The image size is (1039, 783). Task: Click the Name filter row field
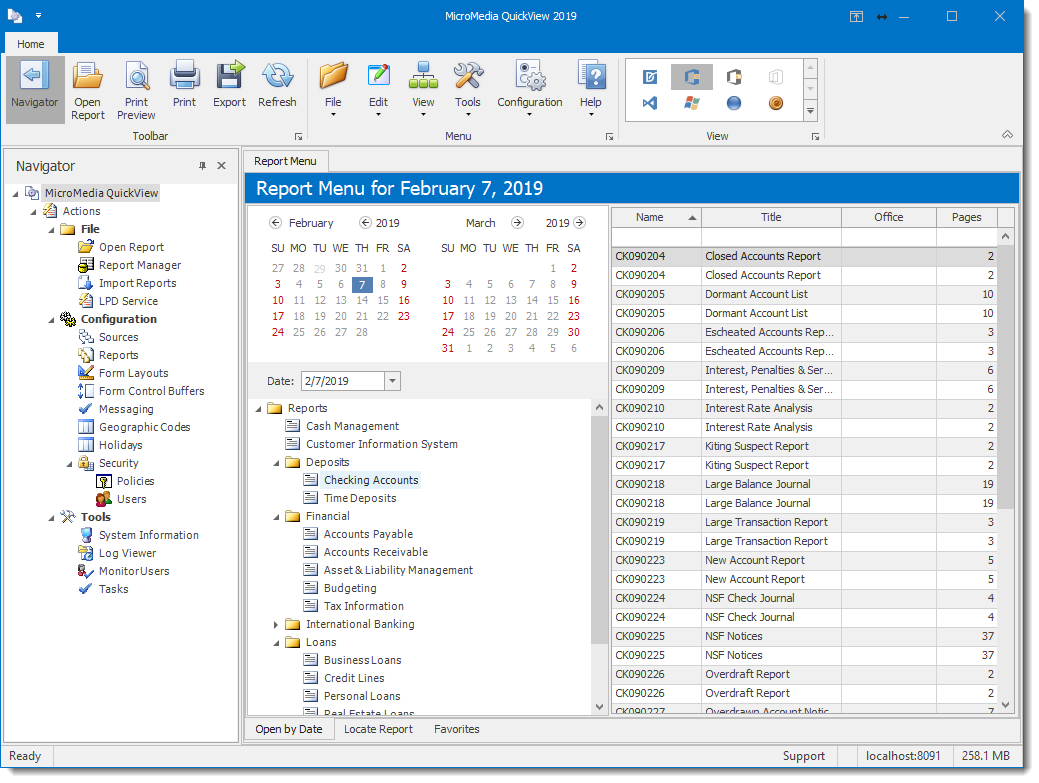(x=656, y=236)
